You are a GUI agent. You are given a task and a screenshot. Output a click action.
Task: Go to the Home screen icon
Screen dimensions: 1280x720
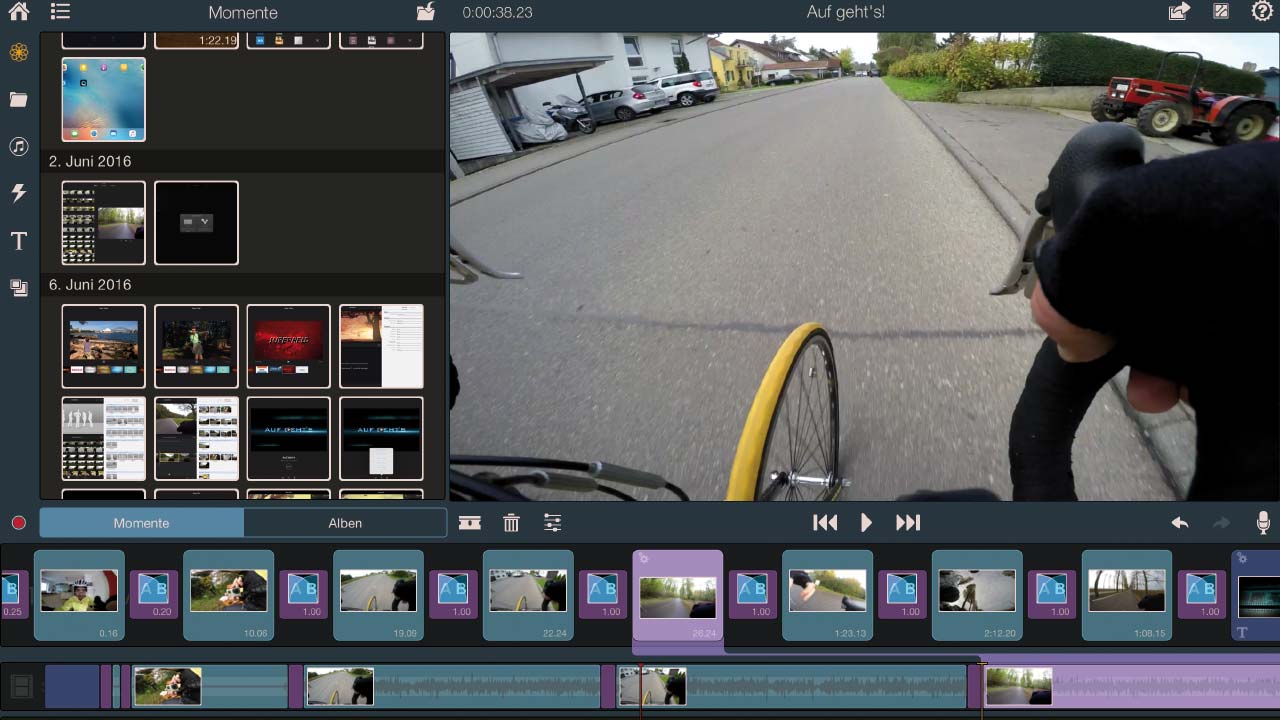18,12
